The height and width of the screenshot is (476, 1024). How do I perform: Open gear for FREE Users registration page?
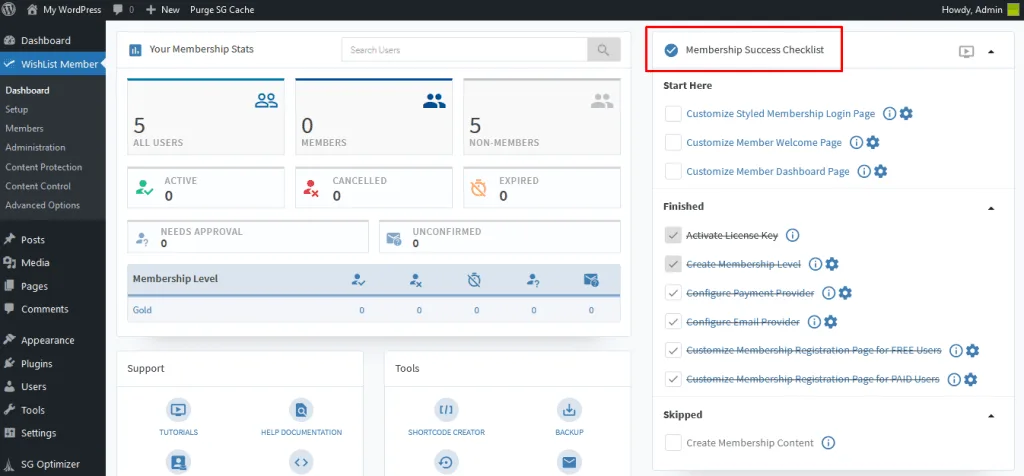[972, 351]
